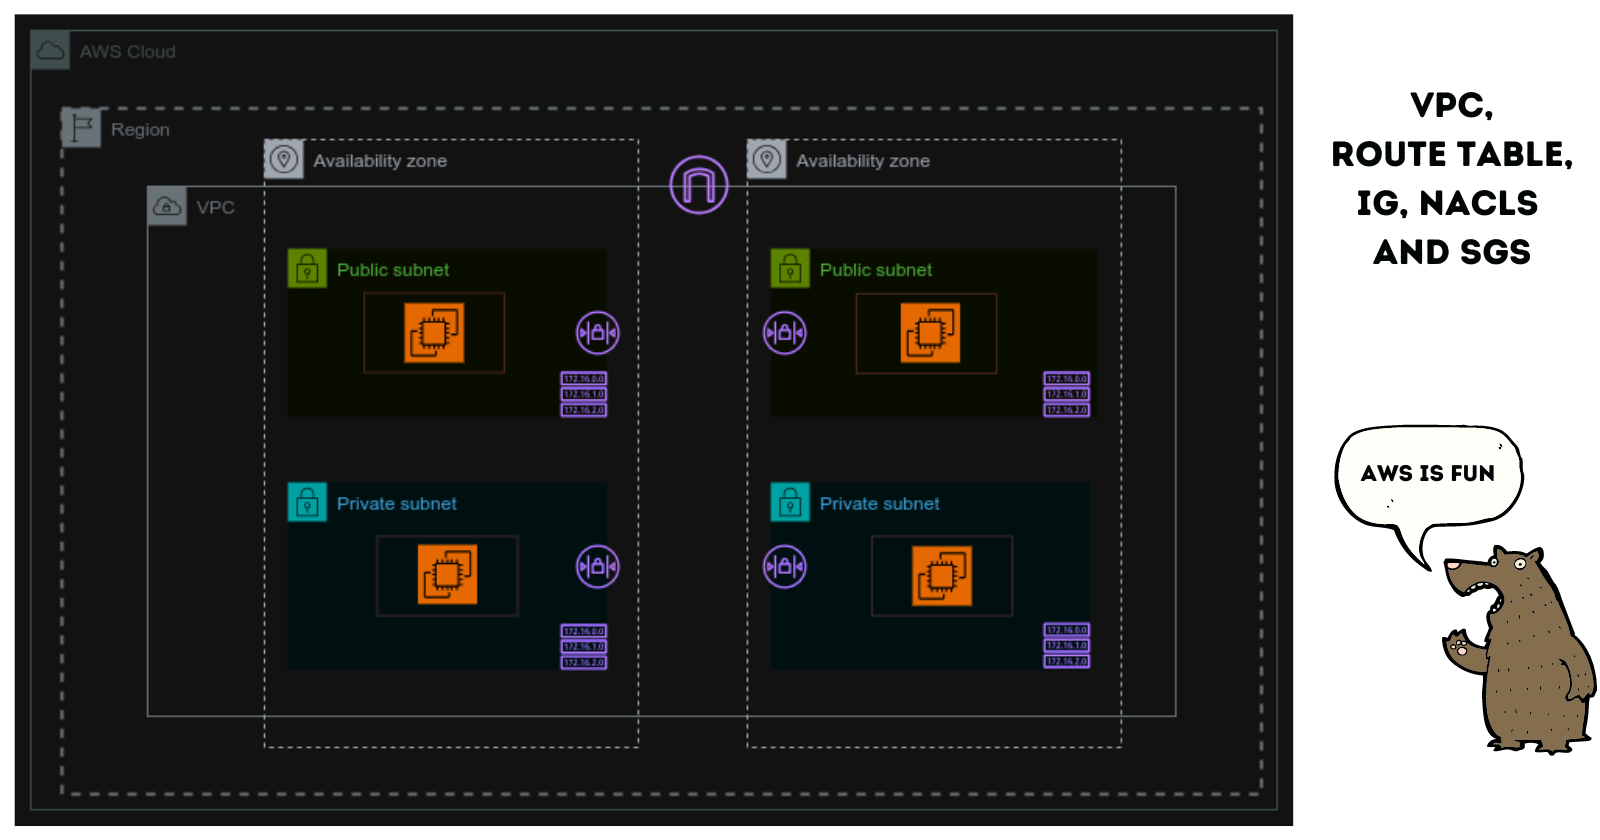Click right Private subnet teal lock icon

(790, 502)
